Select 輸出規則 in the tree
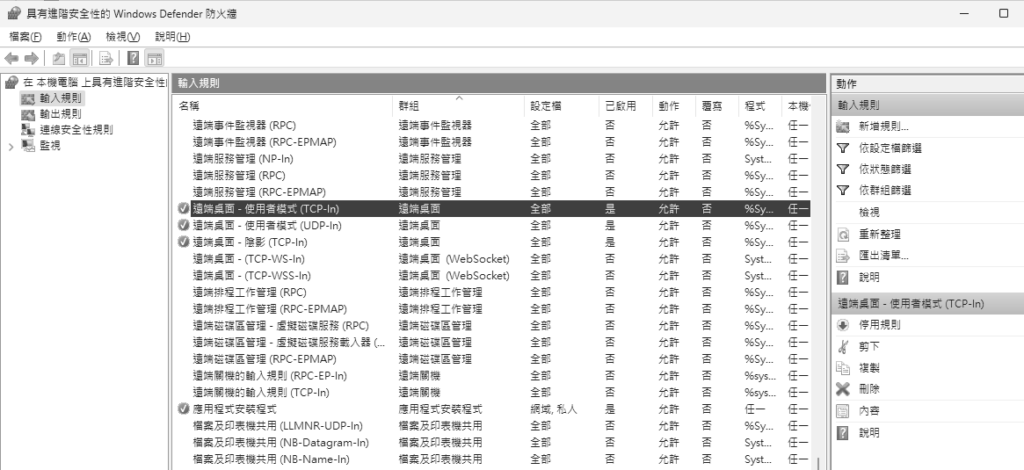The width and height of the screenshot is (1024, 470). tap(61, 114)
